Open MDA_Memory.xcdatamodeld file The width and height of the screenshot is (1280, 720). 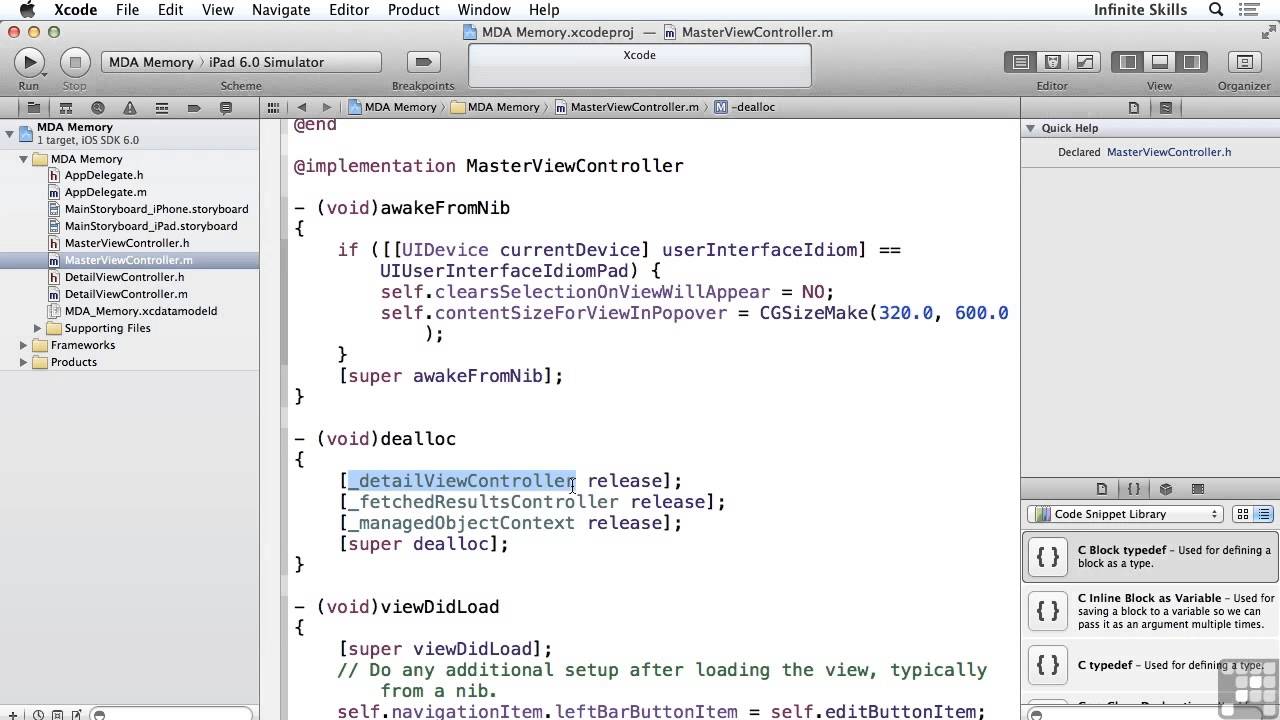pos(141,311)
